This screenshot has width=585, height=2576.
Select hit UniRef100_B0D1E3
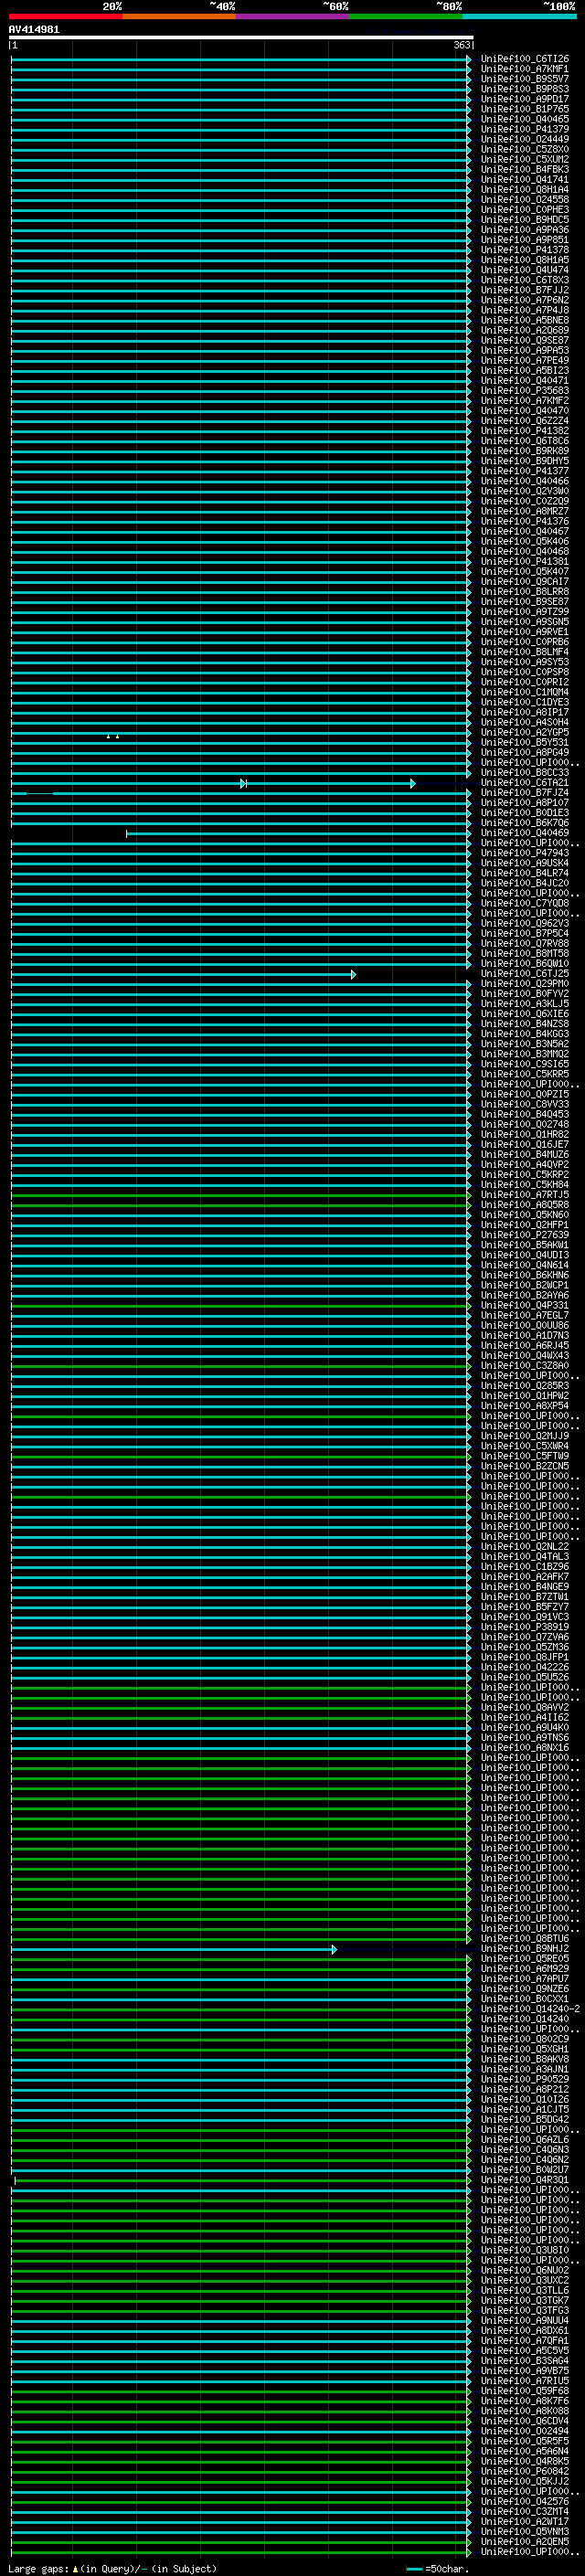[524, 813]
